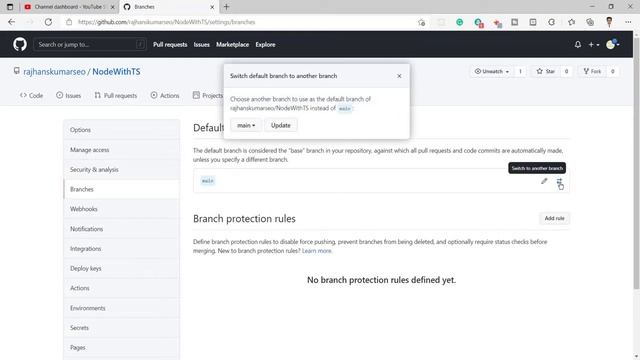The image size is (640, 360).
Task: Open the browser profile avatar
Action: pyautogui.click(x=609, y=22)
